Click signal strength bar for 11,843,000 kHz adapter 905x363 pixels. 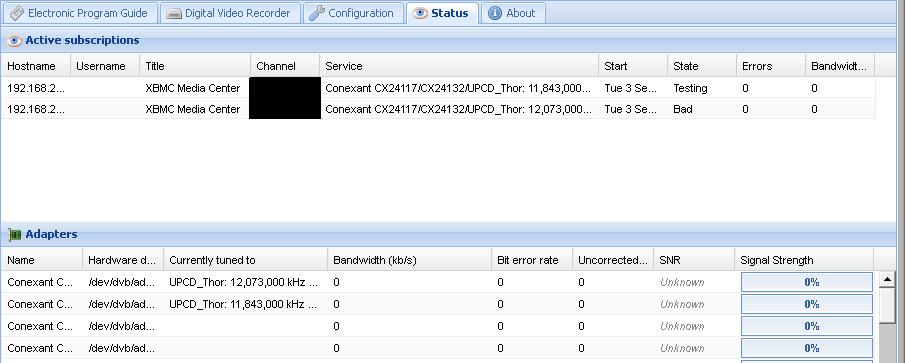tap(807, 304)
